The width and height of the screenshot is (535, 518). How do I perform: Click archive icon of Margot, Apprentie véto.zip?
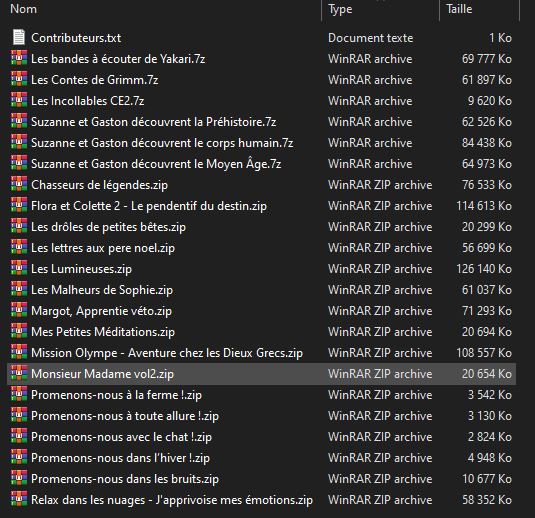coord(19,311)
